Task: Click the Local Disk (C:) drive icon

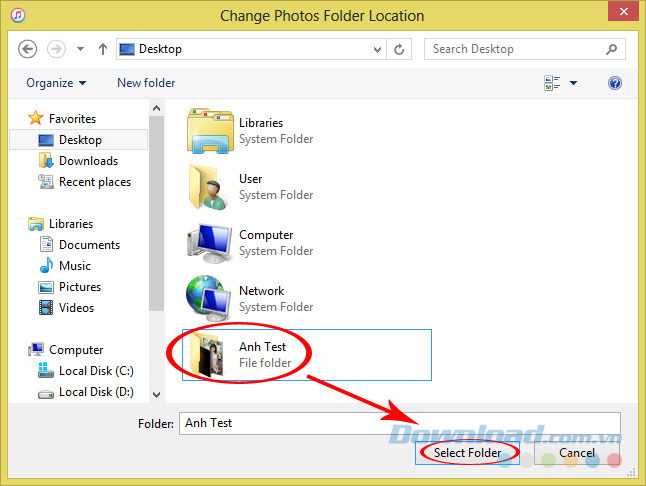Action: pyautogui.click(x=46, y=370)
